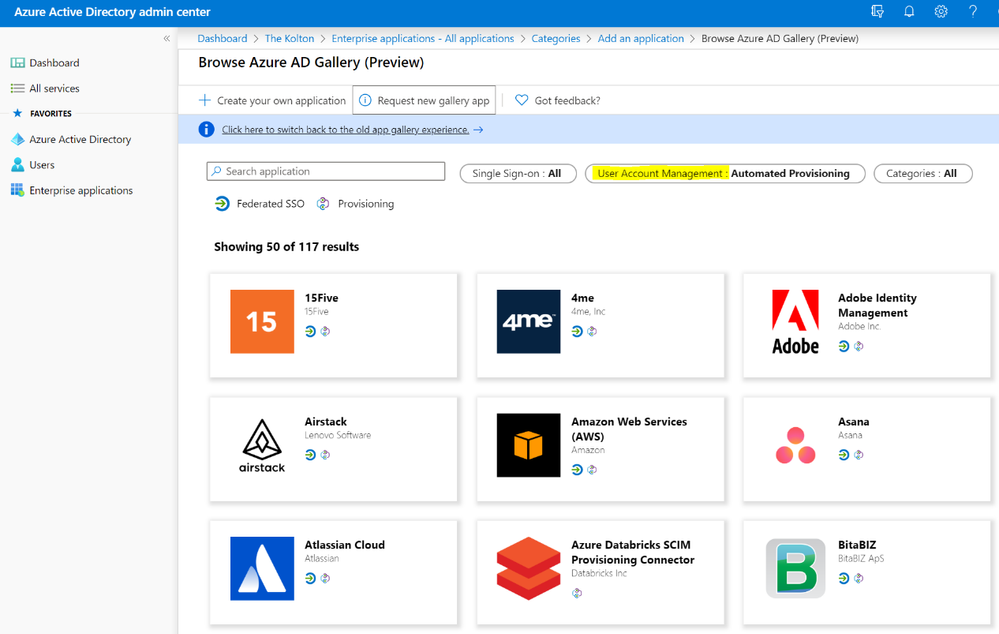The image size is (999, 634).
Task: Collapse the left sidebar with the double chevron
Action: pyautogui.click(x=167, y=39)
